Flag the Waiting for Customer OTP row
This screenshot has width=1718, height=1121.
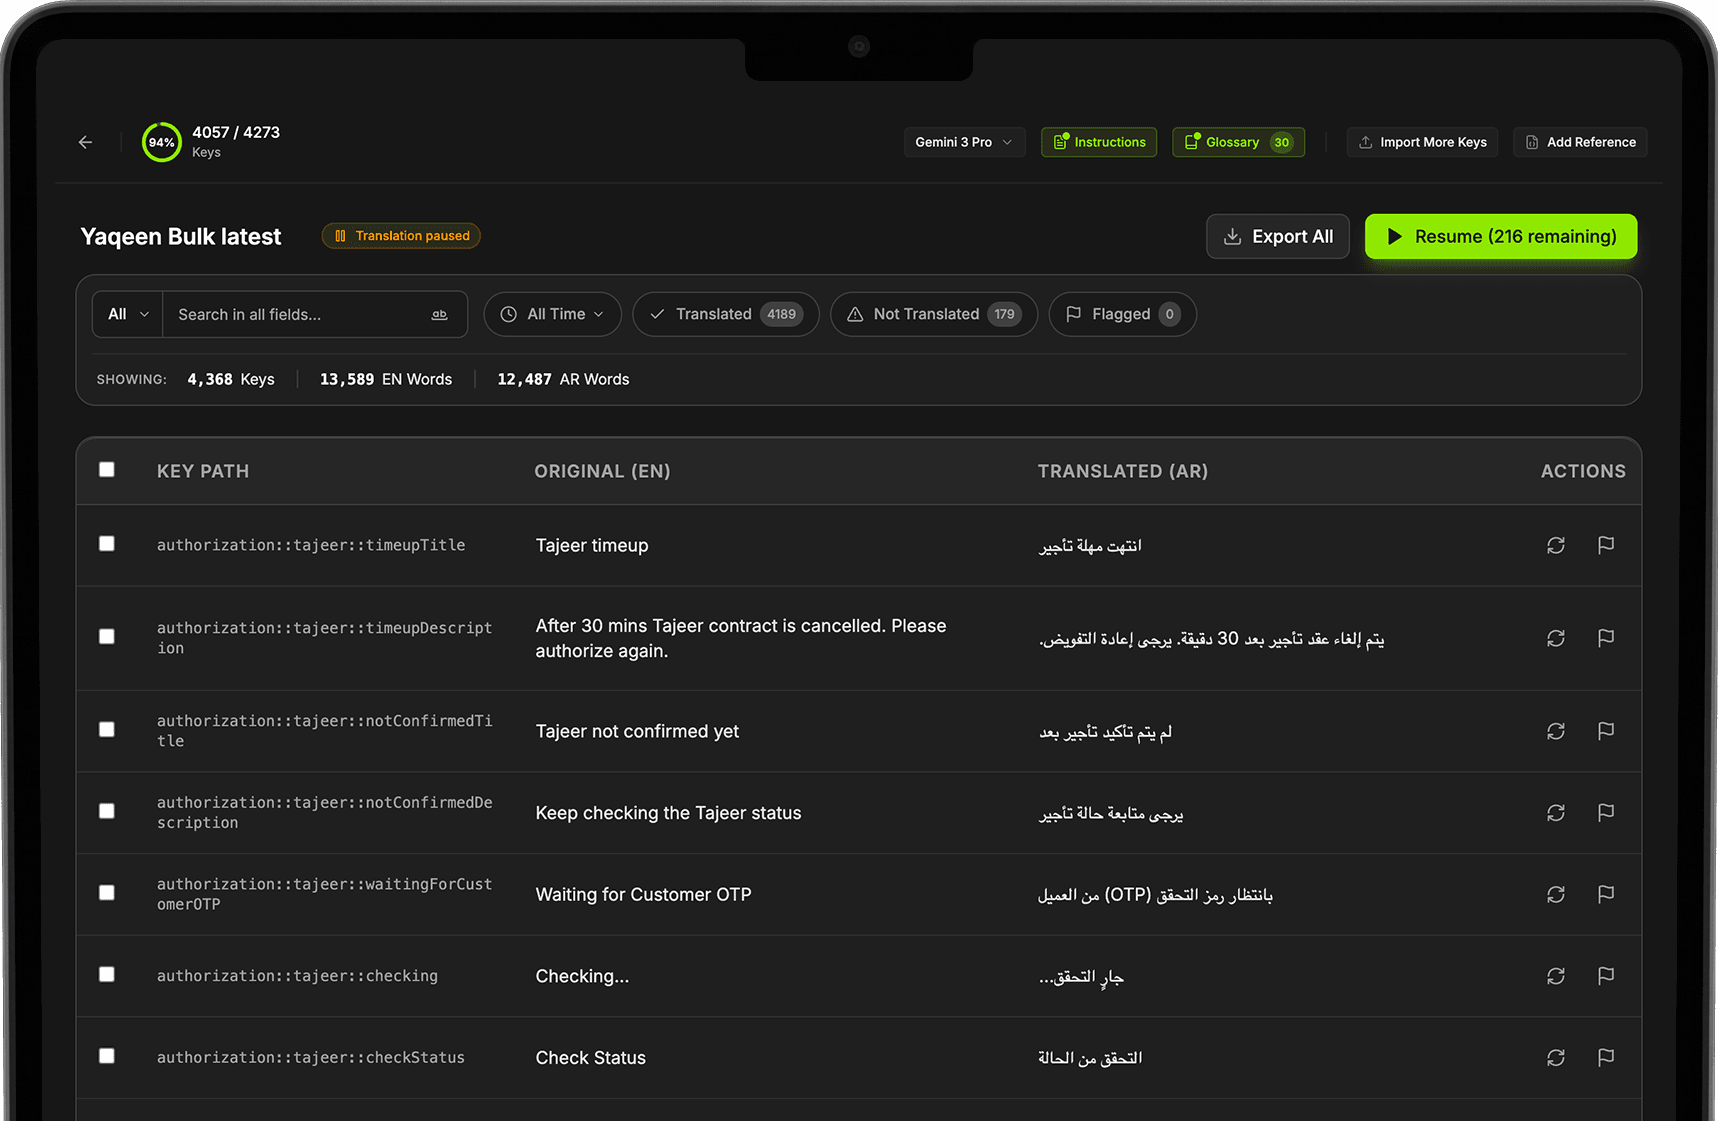[1605, 894]
